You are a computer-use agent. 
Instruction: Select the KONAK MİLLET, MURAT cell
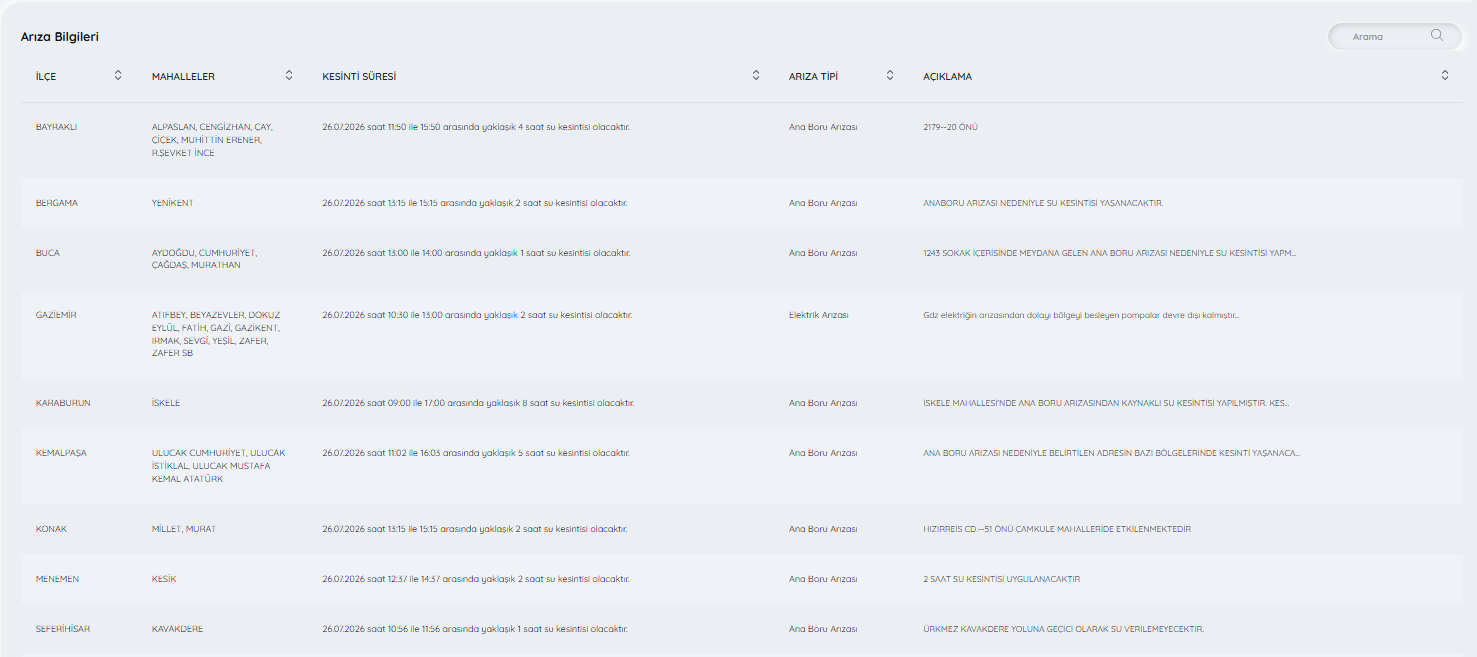coord(183,529)
